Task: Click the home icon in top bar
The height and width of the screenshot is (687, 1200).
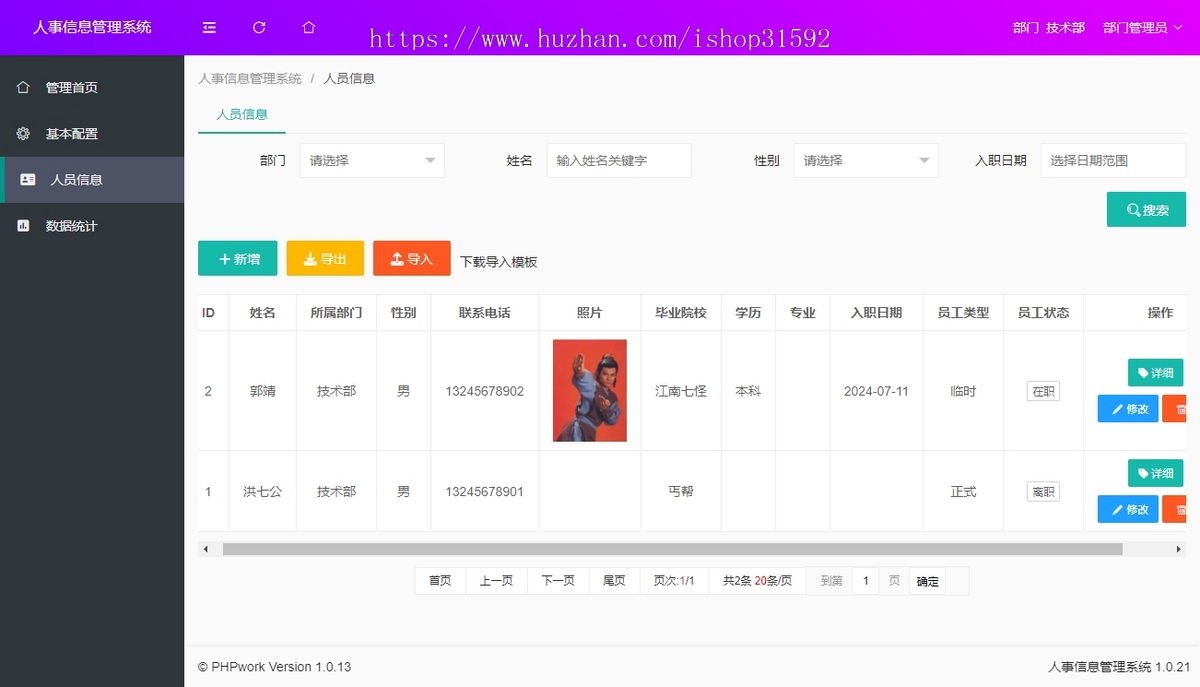Action: pos(309,28)
